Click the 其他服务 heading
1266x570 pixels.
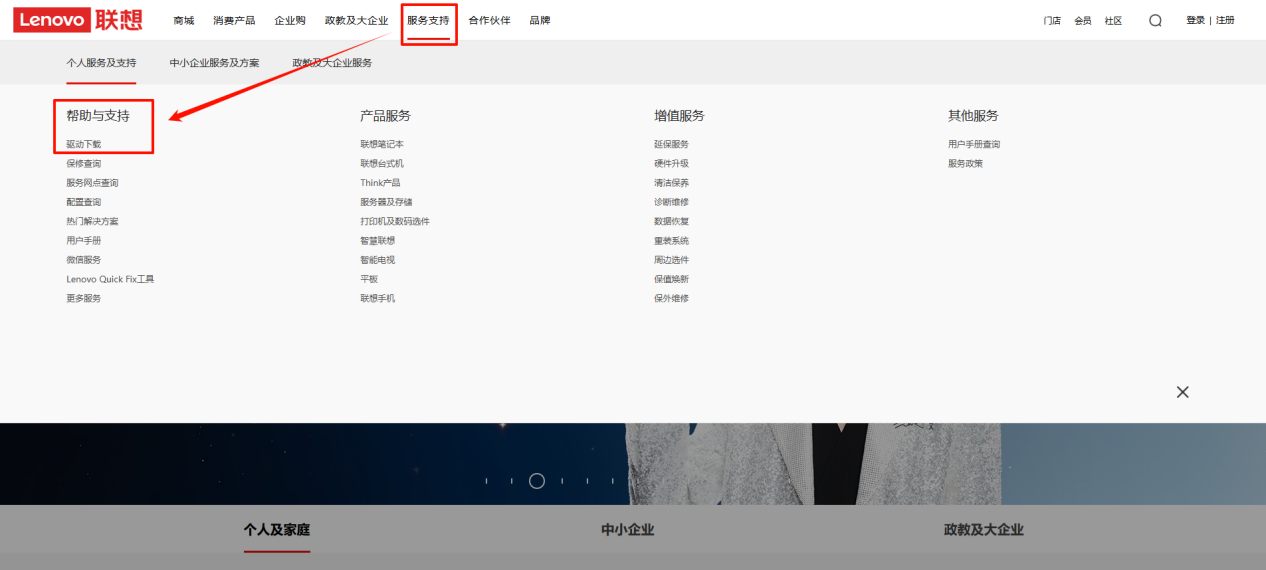click(974, 116)
